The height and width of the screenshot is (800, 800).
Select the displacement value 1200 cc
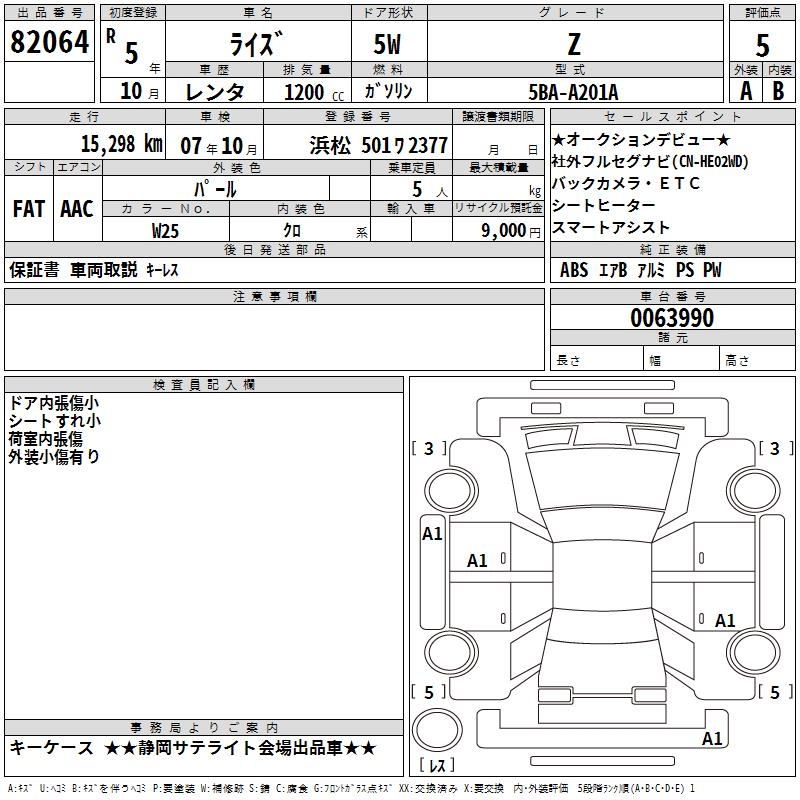pos(314,92)
